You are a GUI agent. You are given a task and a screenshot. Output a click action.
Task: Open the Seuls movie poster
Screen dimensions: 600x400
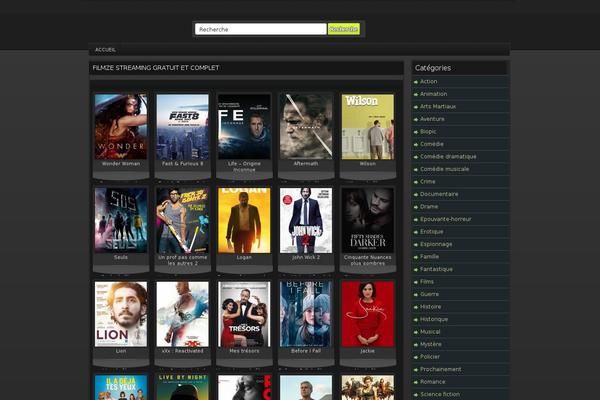pyautogui.click(x=121, y=220)
